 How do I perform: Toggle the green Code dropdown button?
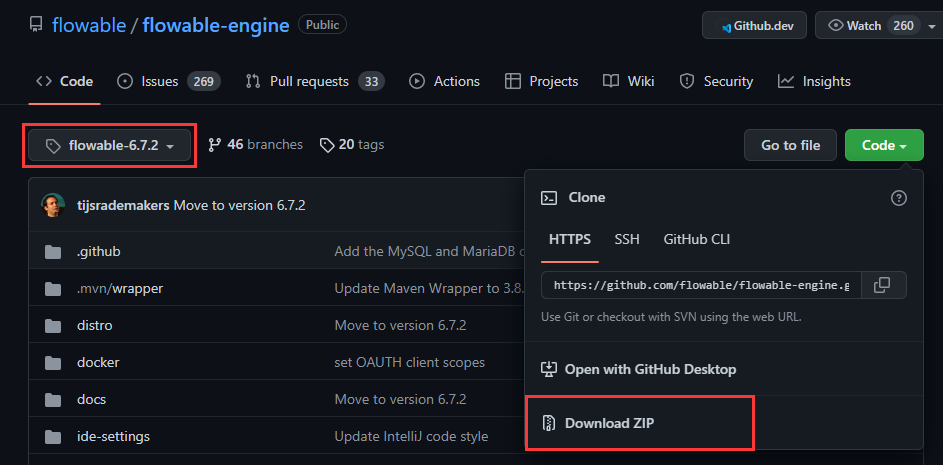[884, 145]
